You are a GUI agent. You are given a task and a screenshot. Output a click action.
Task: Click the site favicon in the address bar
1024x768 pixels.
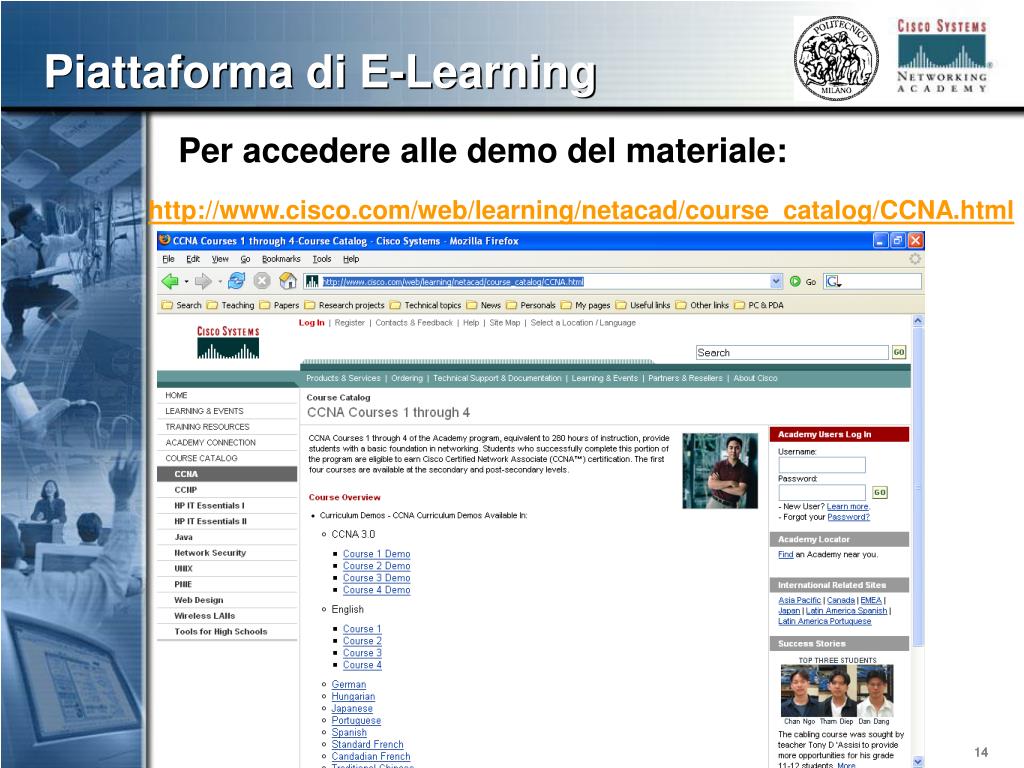click(x=312, y=281)
